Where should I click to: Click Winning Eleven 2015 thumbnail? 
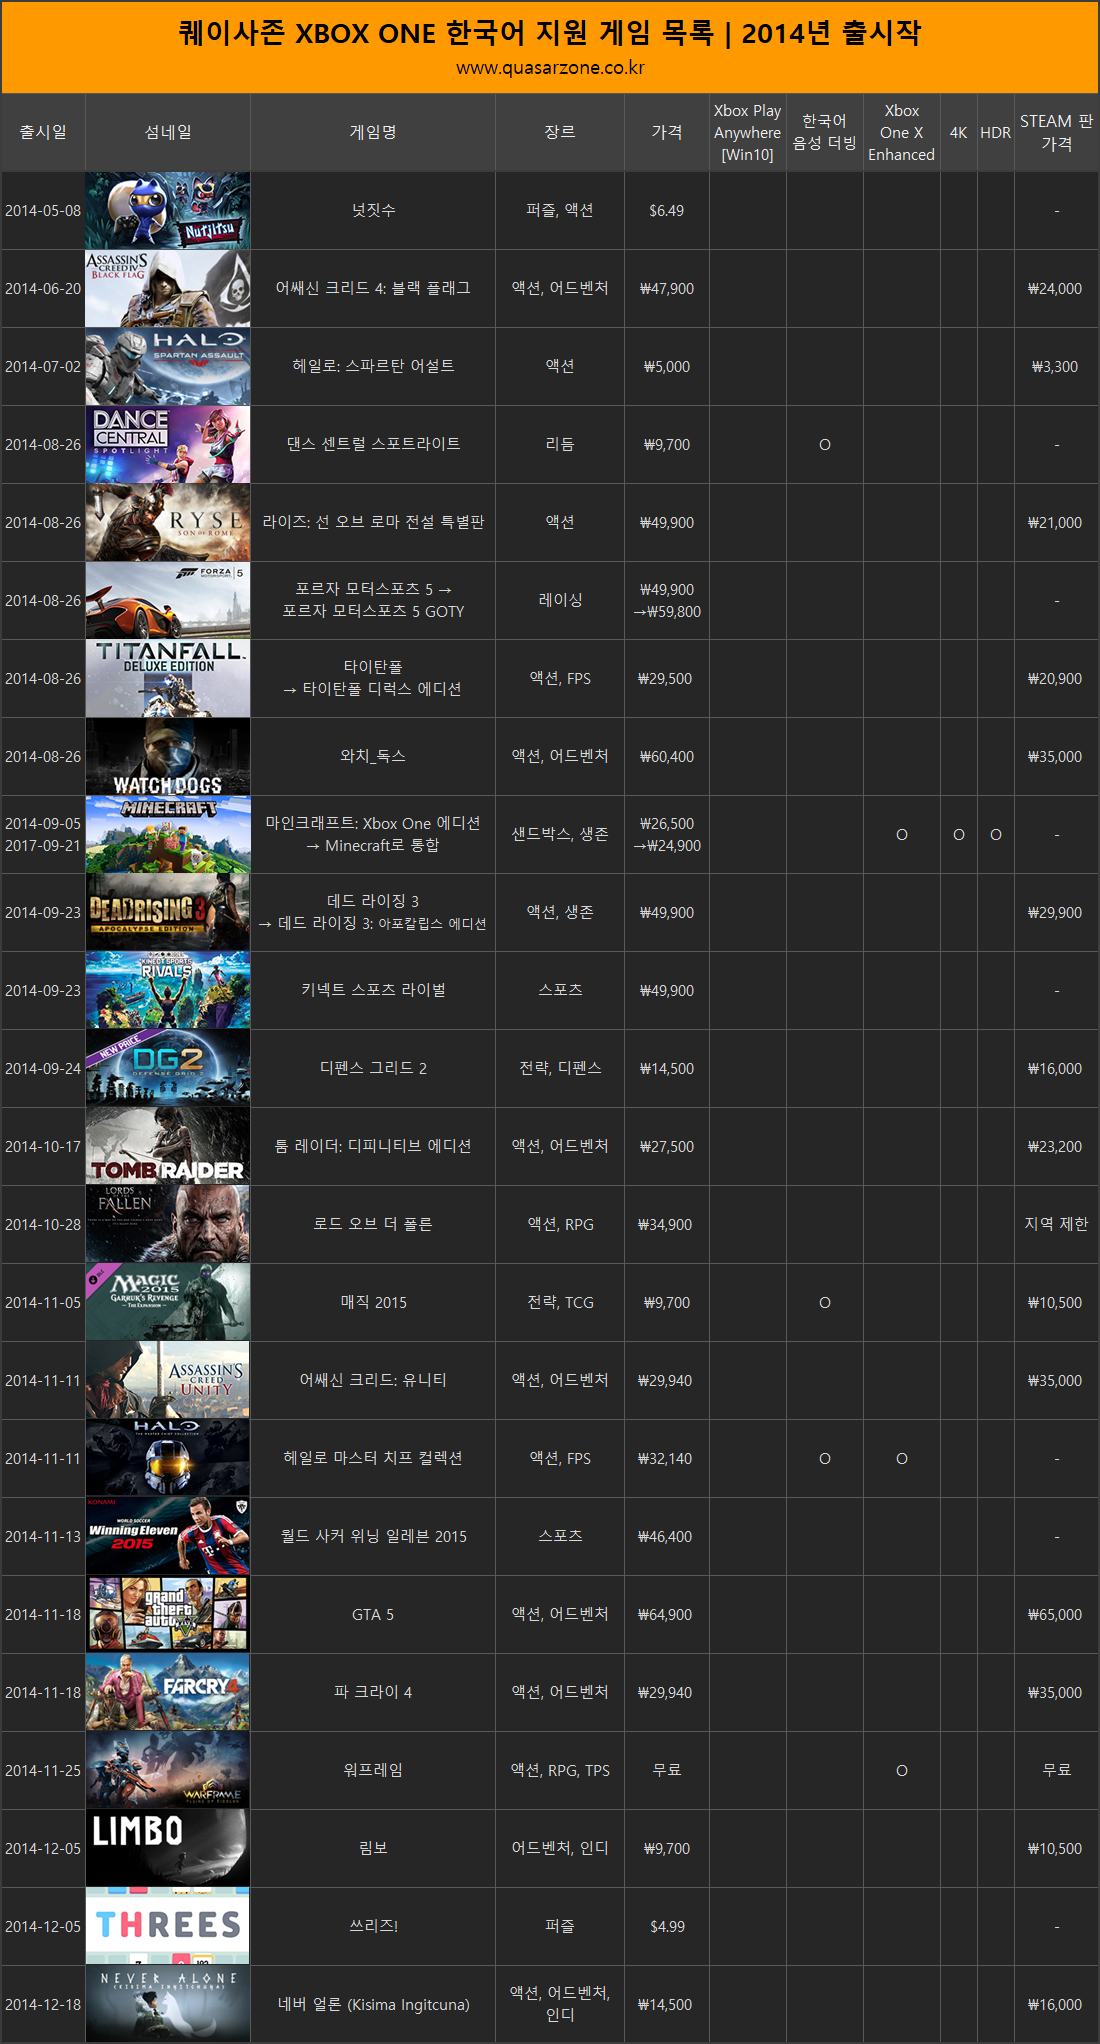[x=168, y=1537]
